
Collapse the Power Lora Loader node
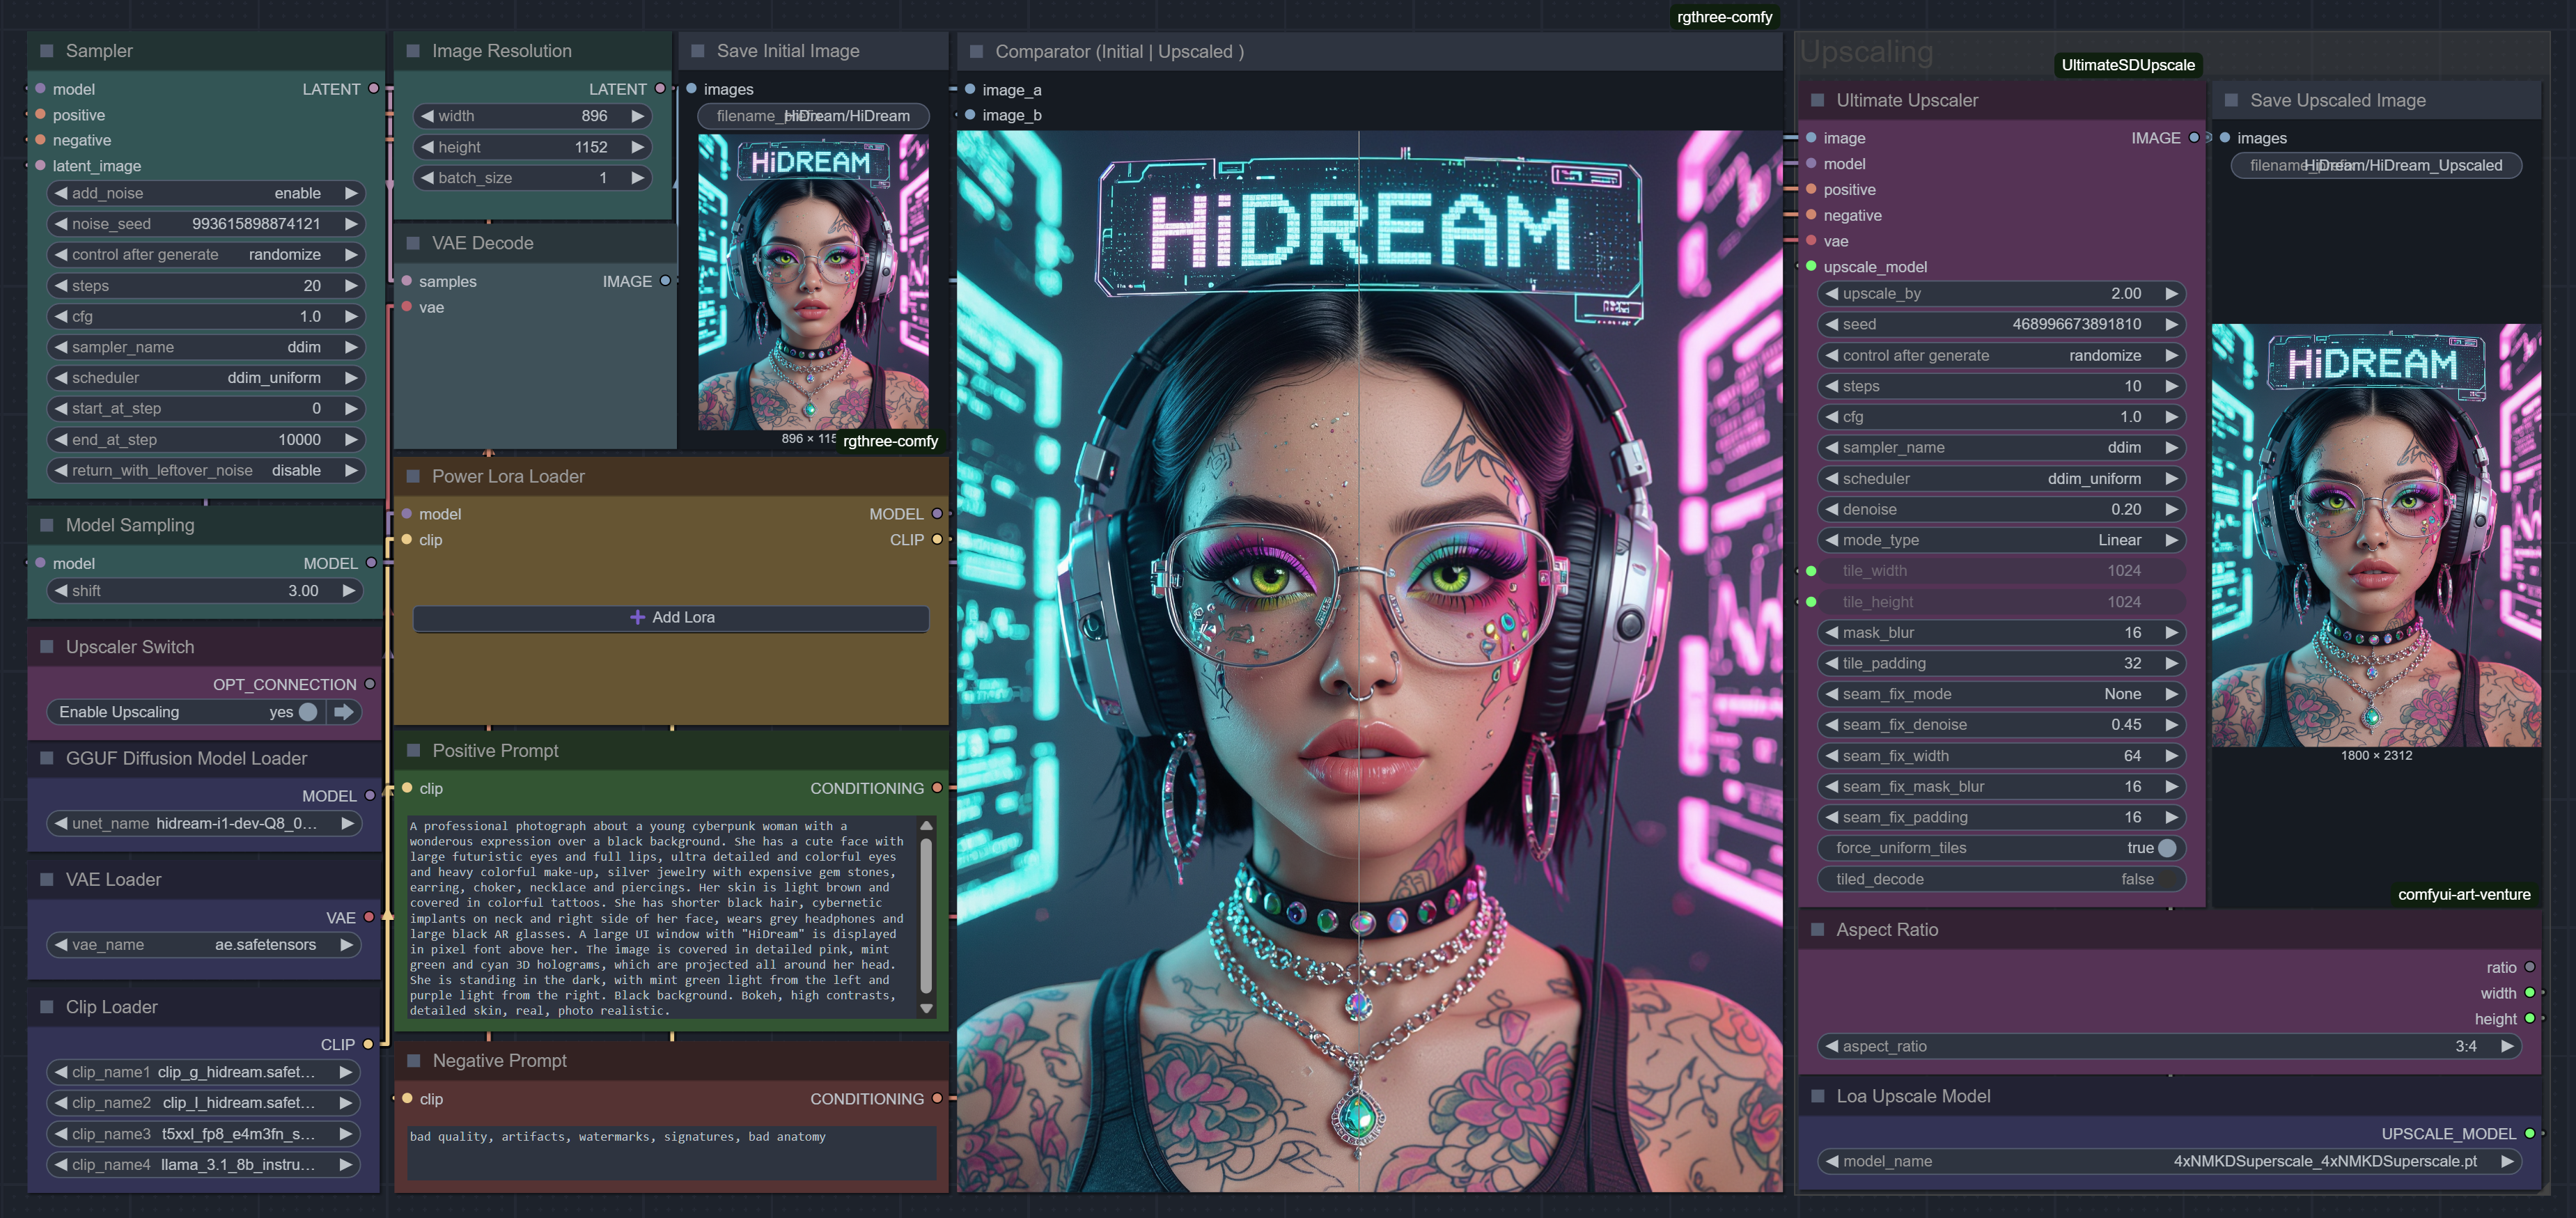[x=413, y=477]
